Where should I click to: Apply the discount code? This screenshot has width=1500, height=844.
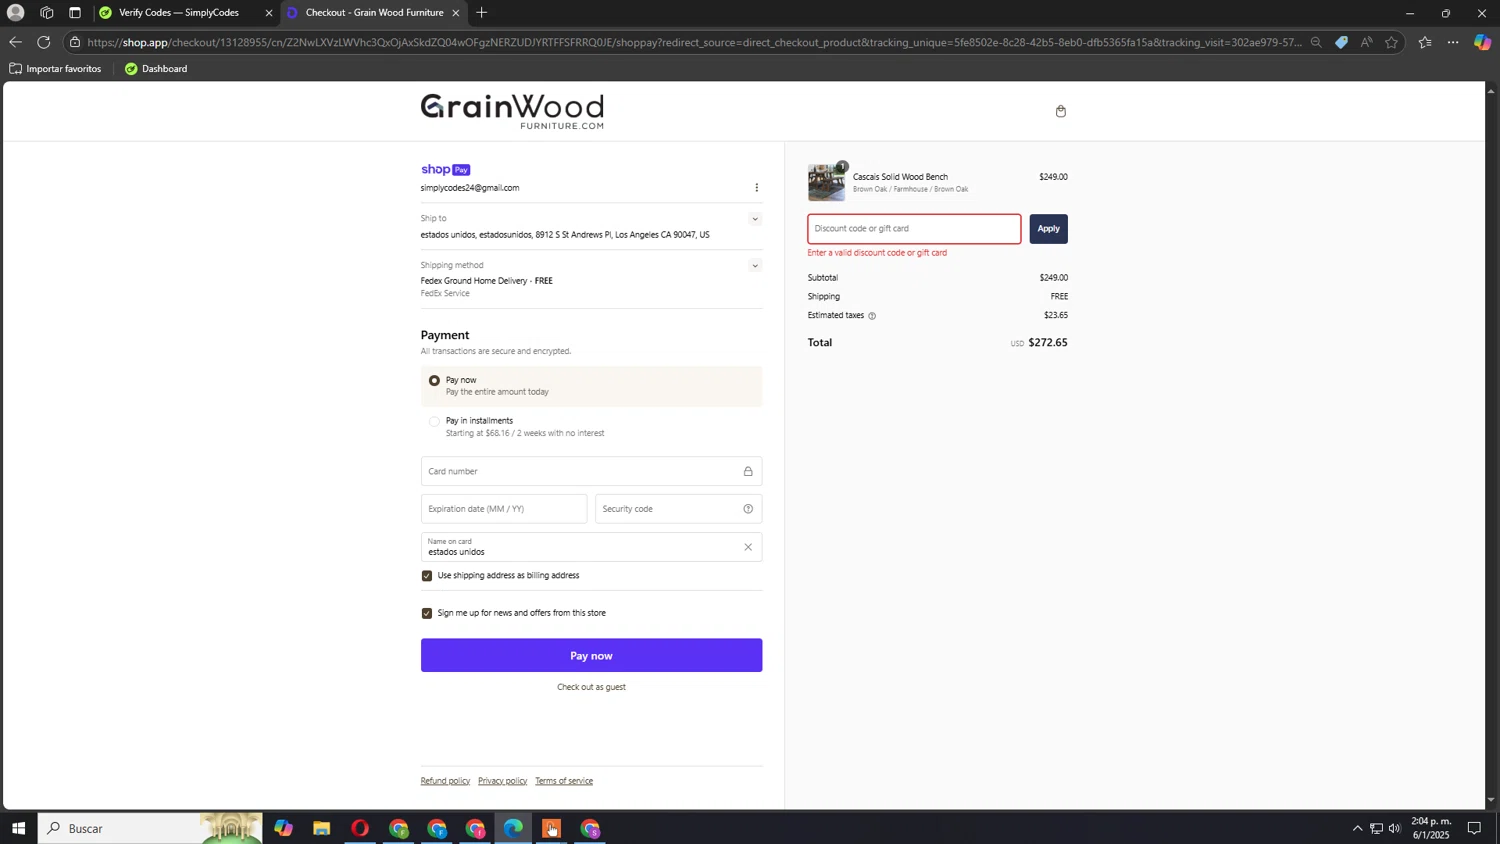pyautogui.click(x=1048, y=229)
